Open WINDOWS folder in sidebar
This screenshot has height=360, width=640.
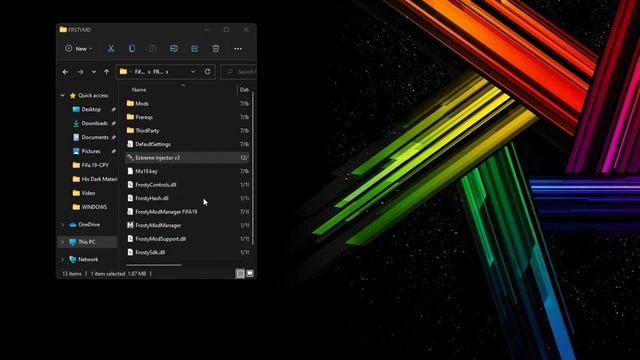[94, 207]
